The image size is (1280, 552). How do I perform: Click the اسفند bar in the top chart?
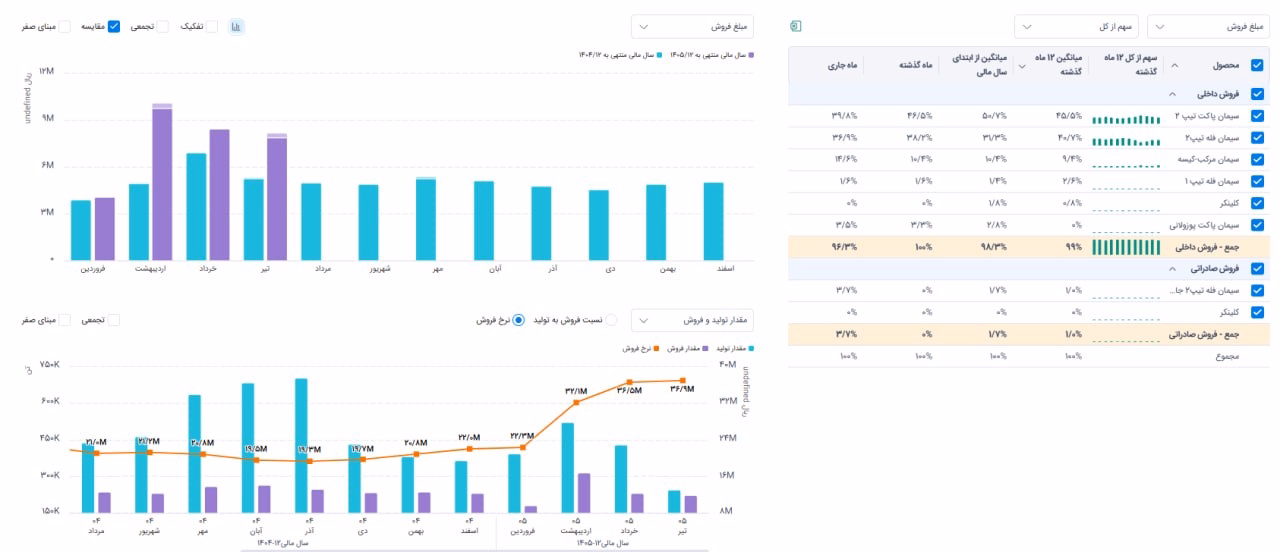[x=713, y=220]
